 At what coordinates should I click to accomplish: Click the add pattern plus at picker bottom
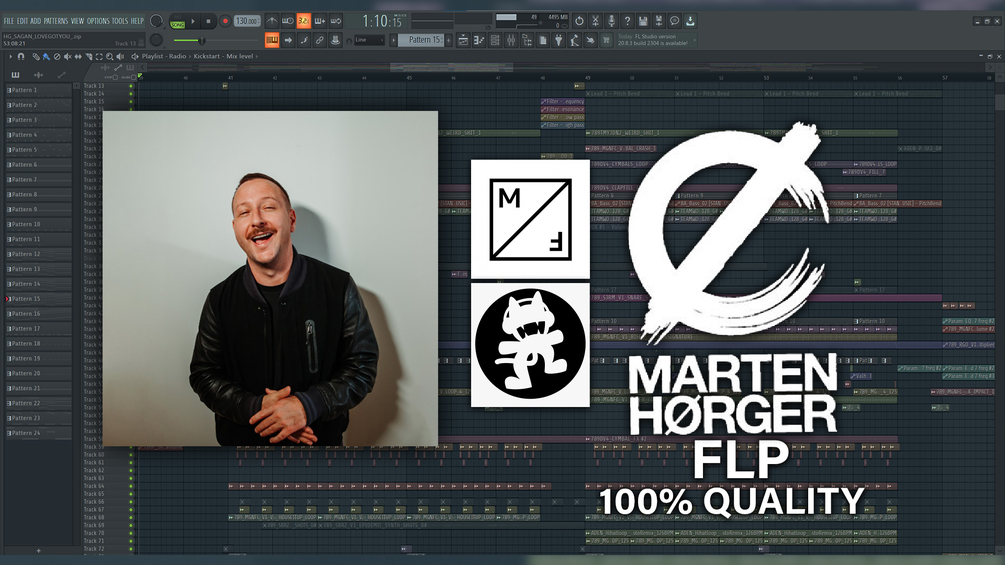[38, 550]
